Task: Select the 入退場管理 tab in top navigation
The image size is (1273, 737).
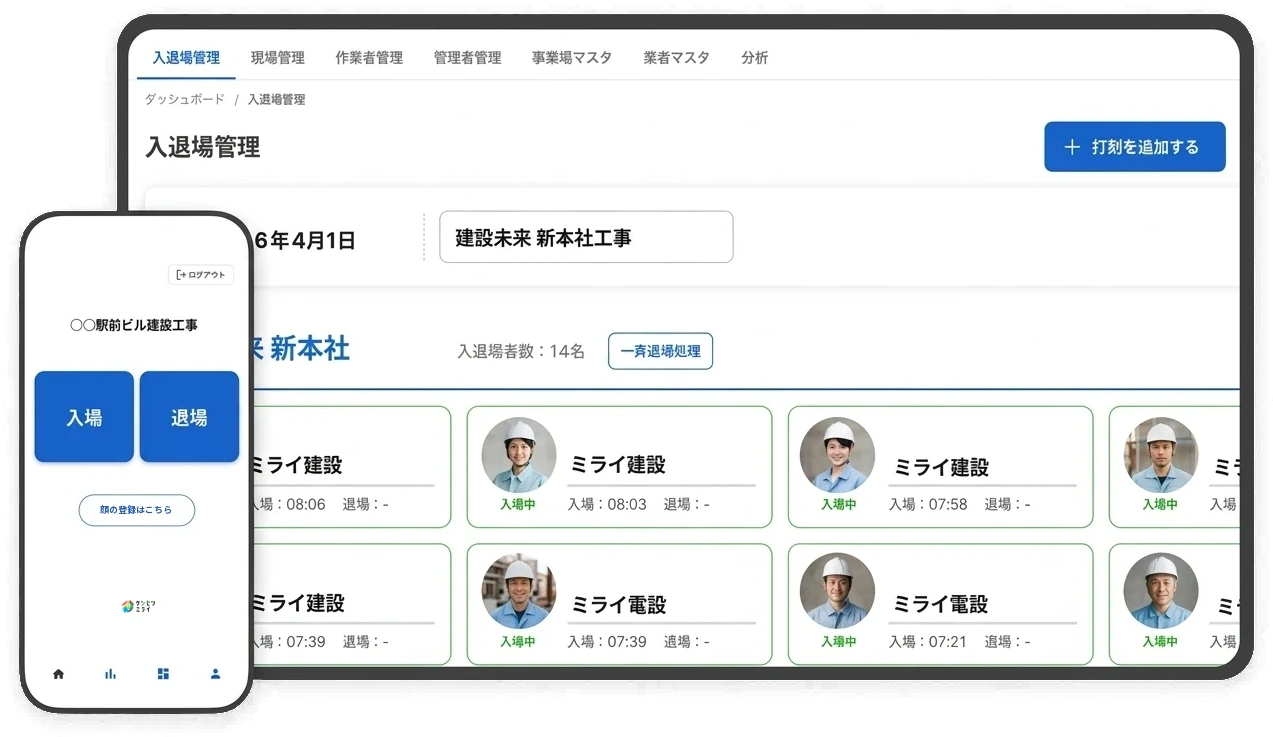Action: point(186,58)
